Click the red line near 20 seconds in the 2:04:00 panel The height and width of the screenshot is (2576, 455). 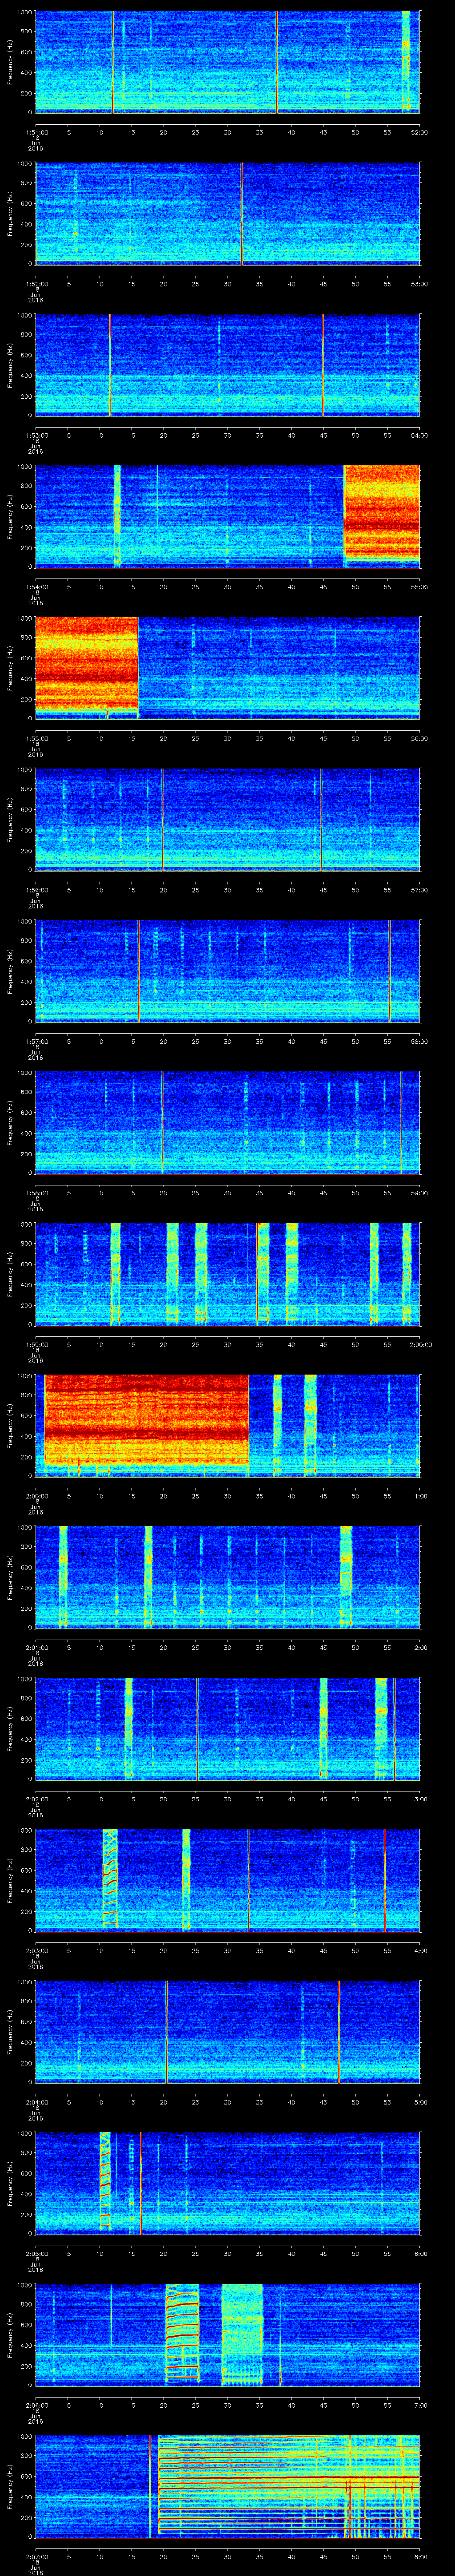(x=166, y=2031)
